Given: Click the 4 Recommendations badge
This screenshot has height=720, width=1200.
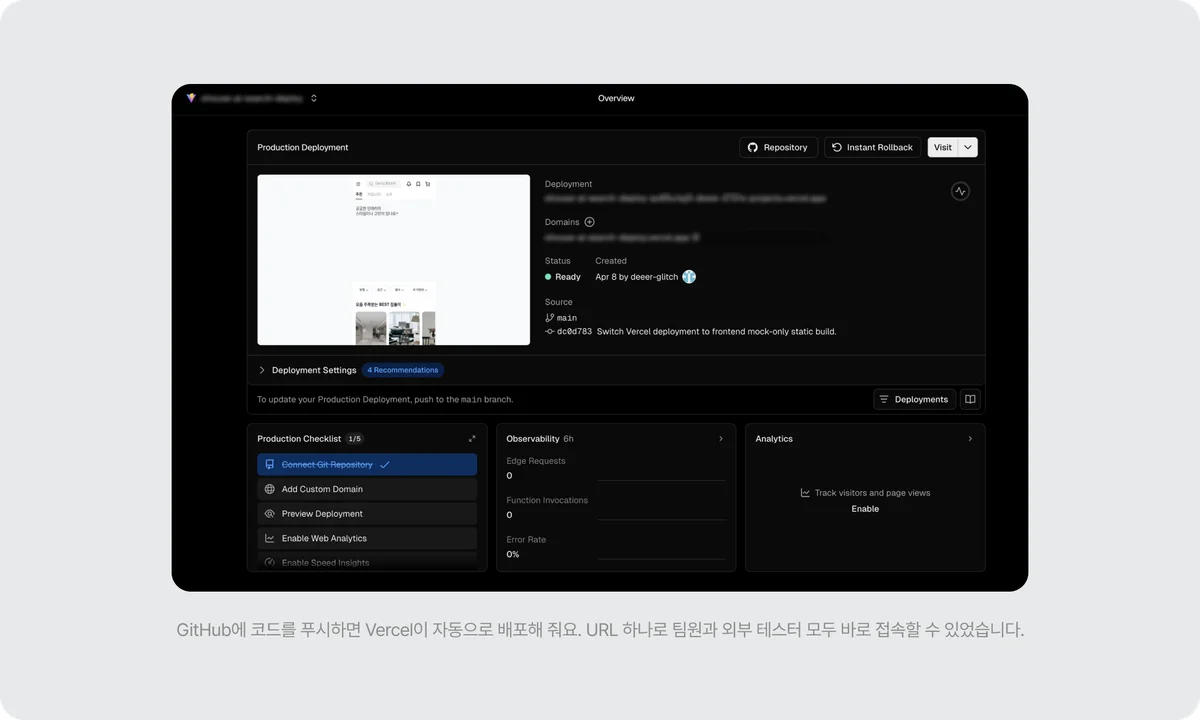Looking at the screenshot, I should [403, 370].
